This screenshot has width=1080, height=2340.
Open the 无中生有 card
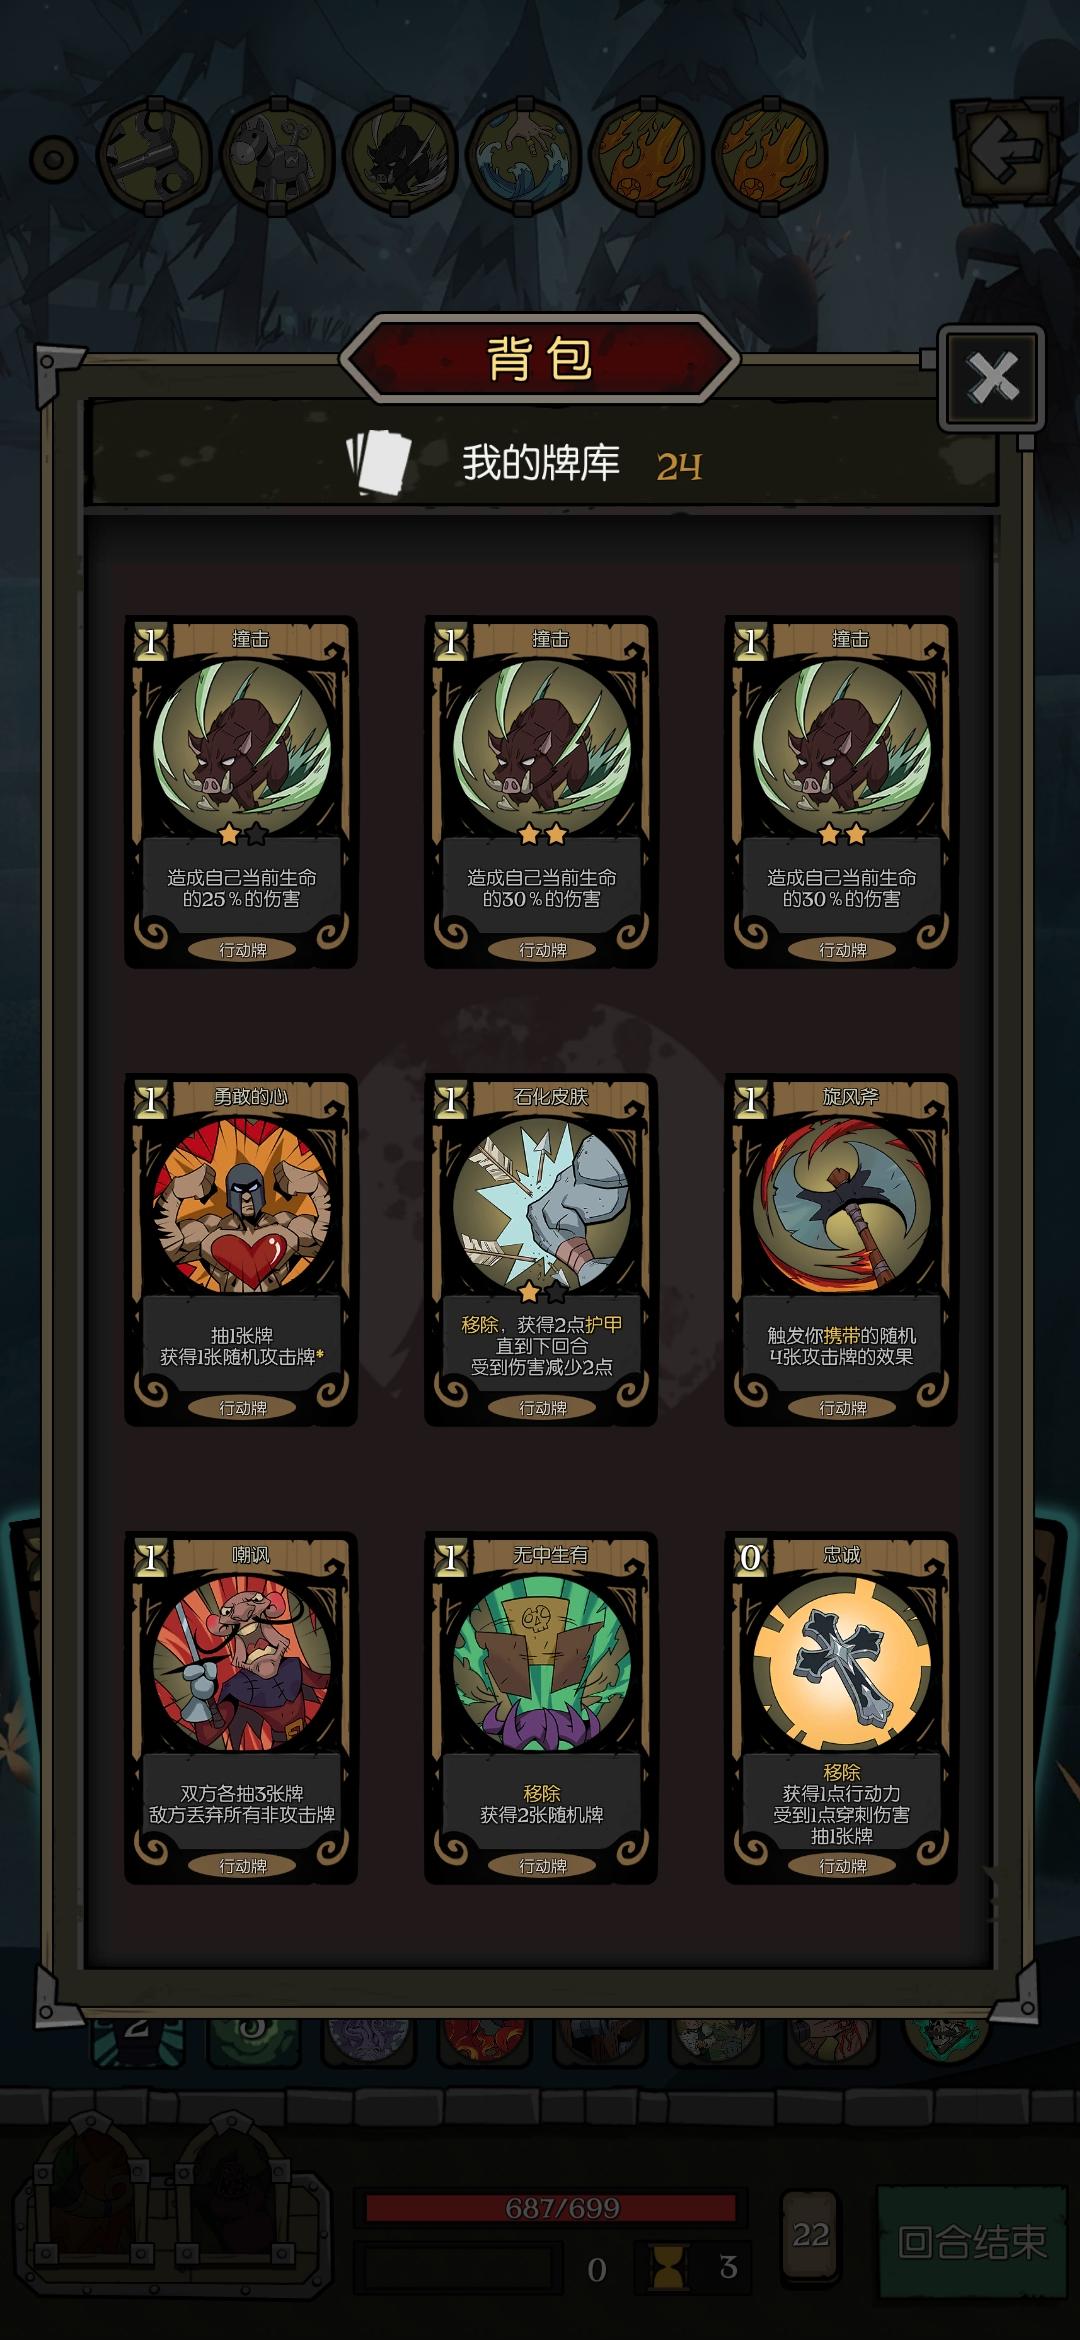(x=541, y=1708)
